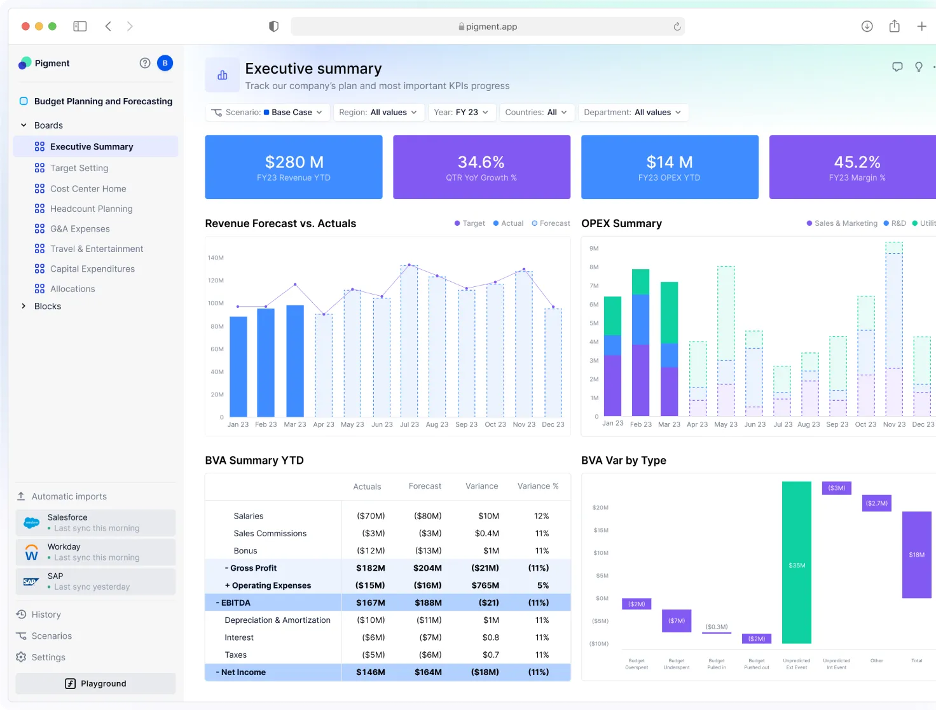This screenshot has width=936, height=710.
Task: Open help via the question mark button
Action: pyautogui.click(x=145, y=63)
